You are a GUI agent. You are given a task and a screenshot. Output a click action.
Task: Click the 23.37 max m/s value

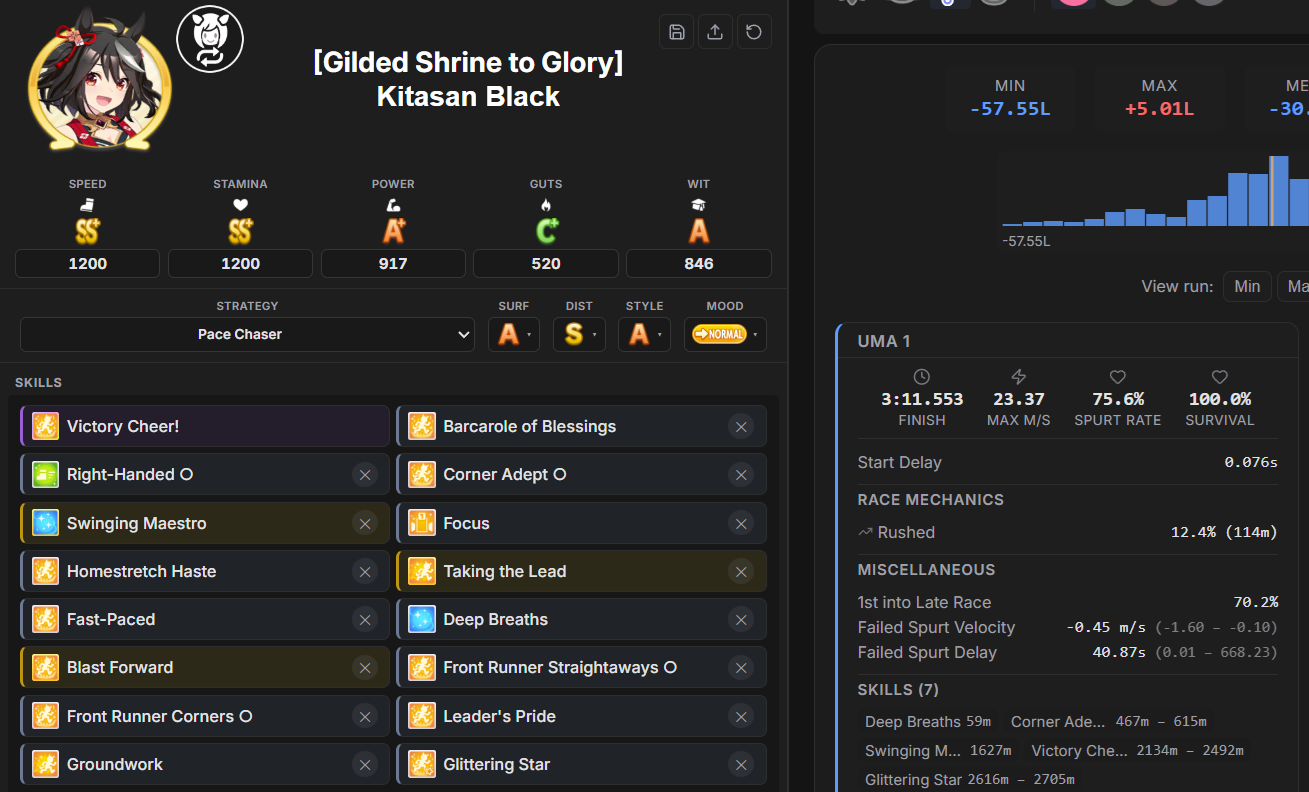click(1019, 399)
